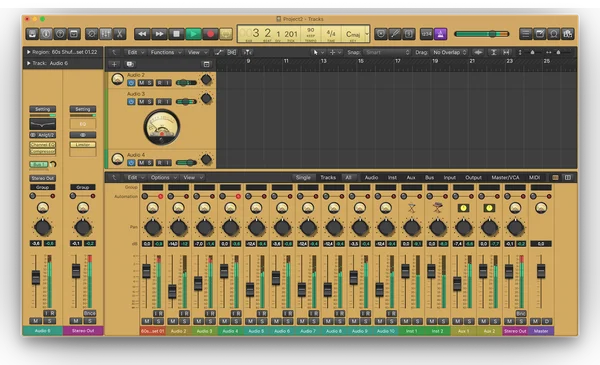Viewport: 600px width, 365px height.
Task: Open the Smart Controls dial button
Action: [x=91, y=34]
